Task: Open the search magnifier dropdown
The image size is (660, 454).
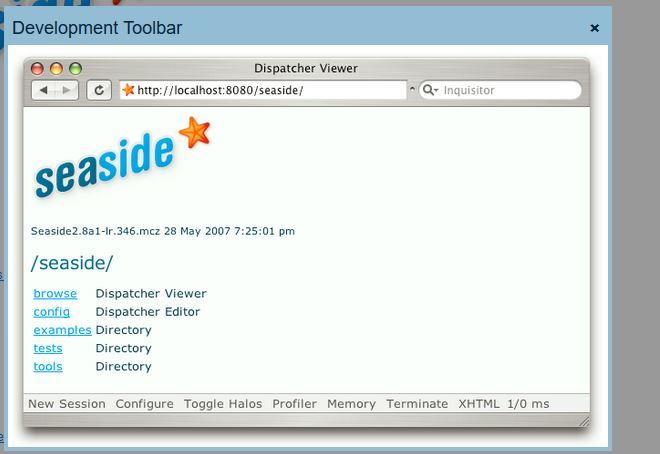Action: 431,90
